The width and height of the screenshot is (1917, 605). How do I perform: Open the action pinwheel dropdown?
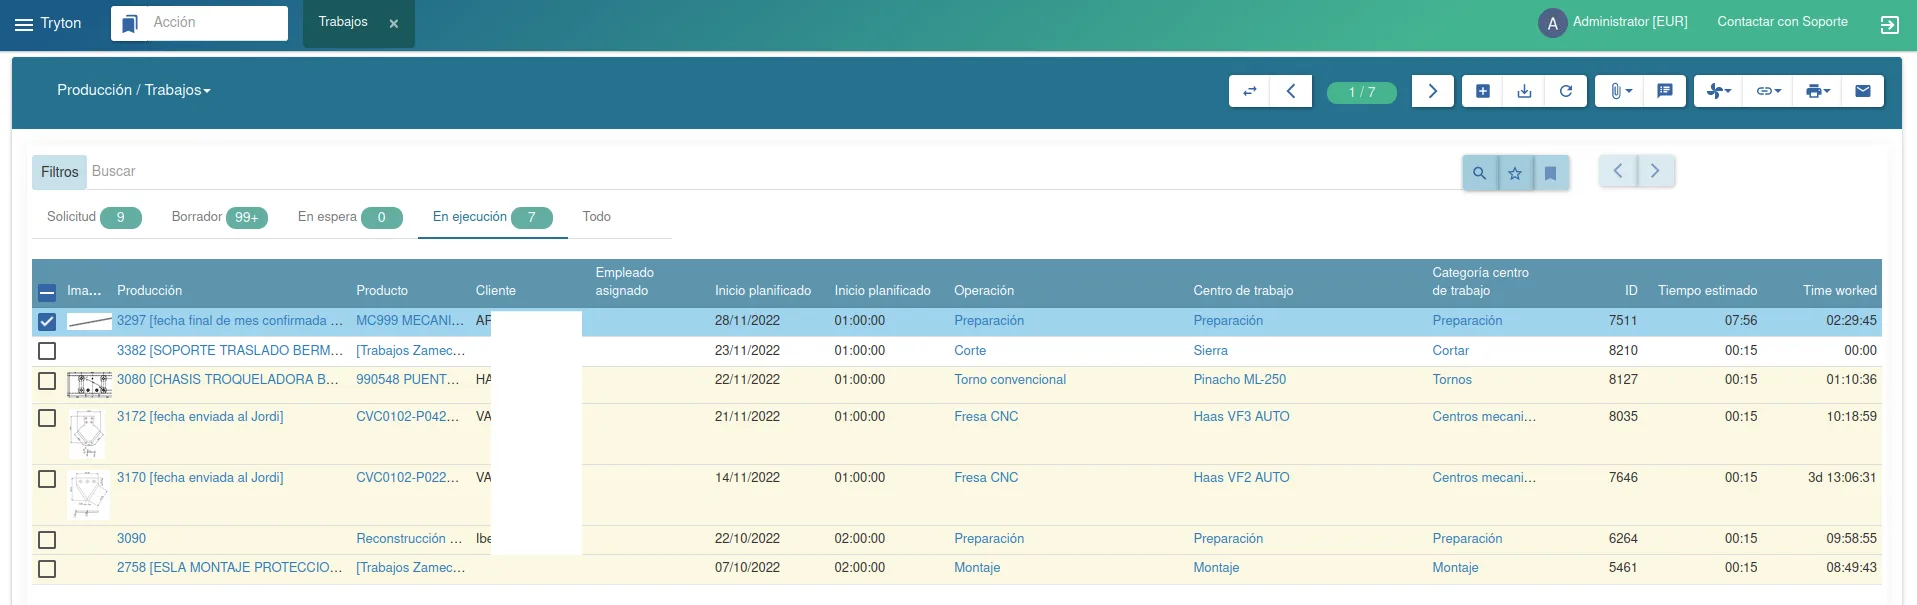(1719, 91)
